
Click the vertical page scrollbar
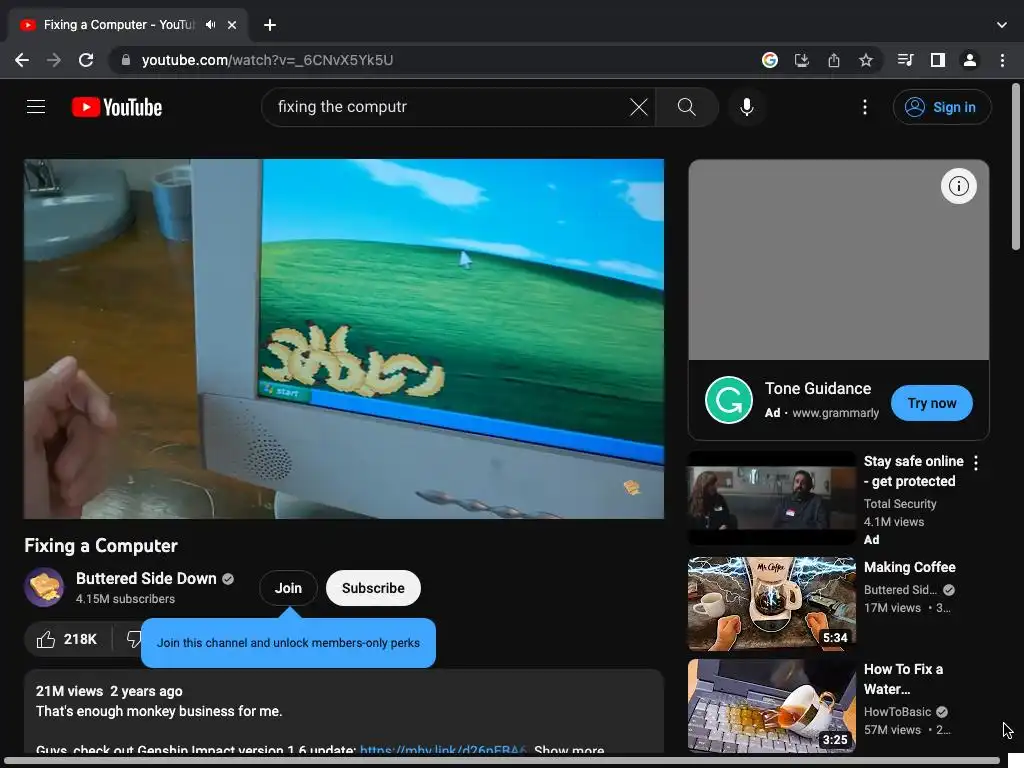click(x=1016, y=167)
